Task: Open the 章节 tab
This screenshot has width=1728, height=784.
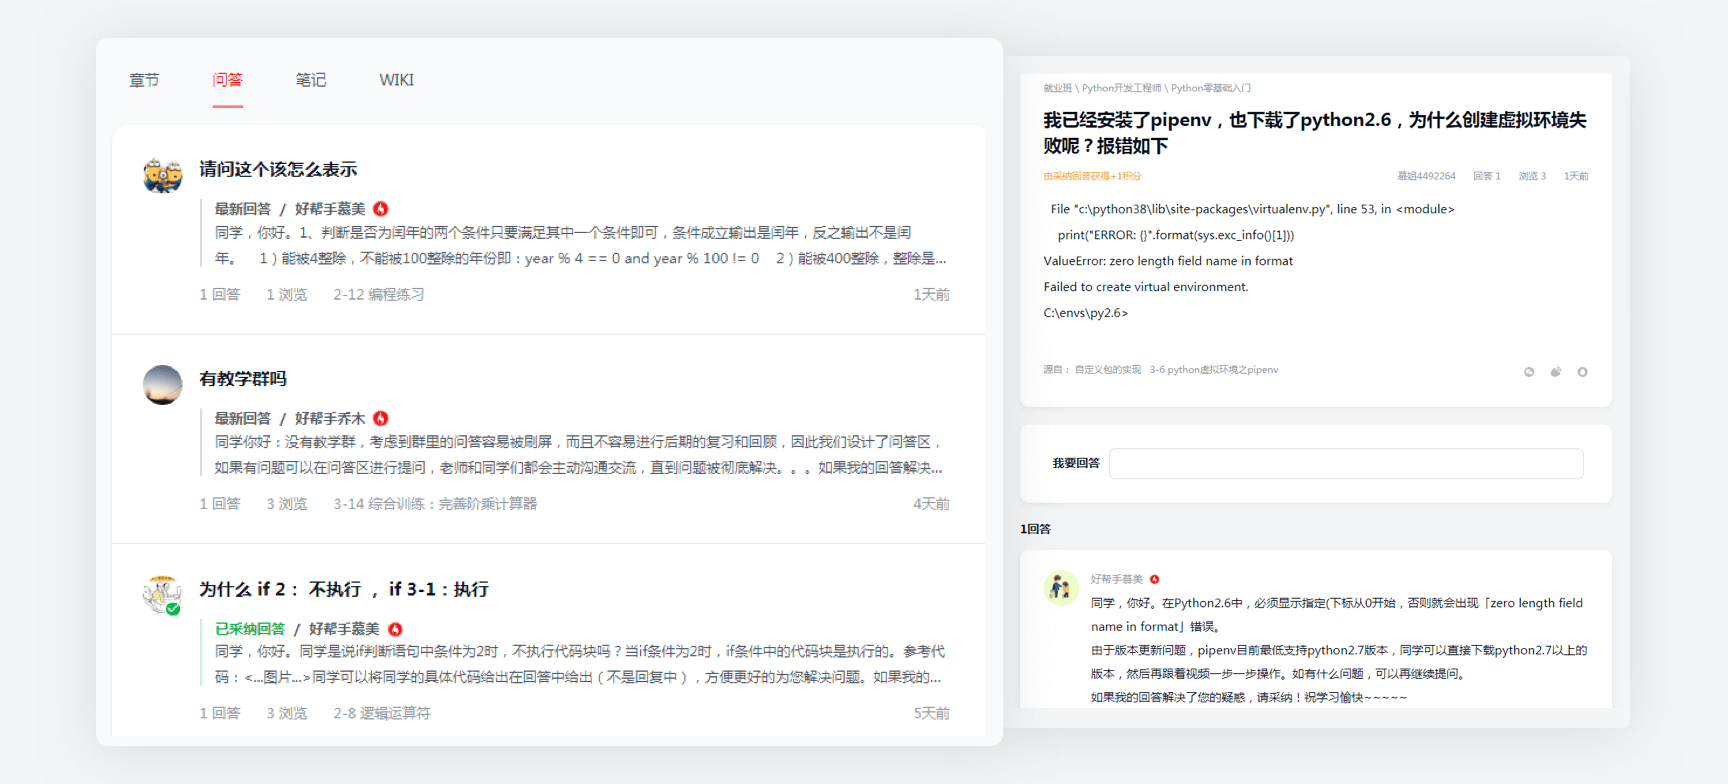Action: 144,80
